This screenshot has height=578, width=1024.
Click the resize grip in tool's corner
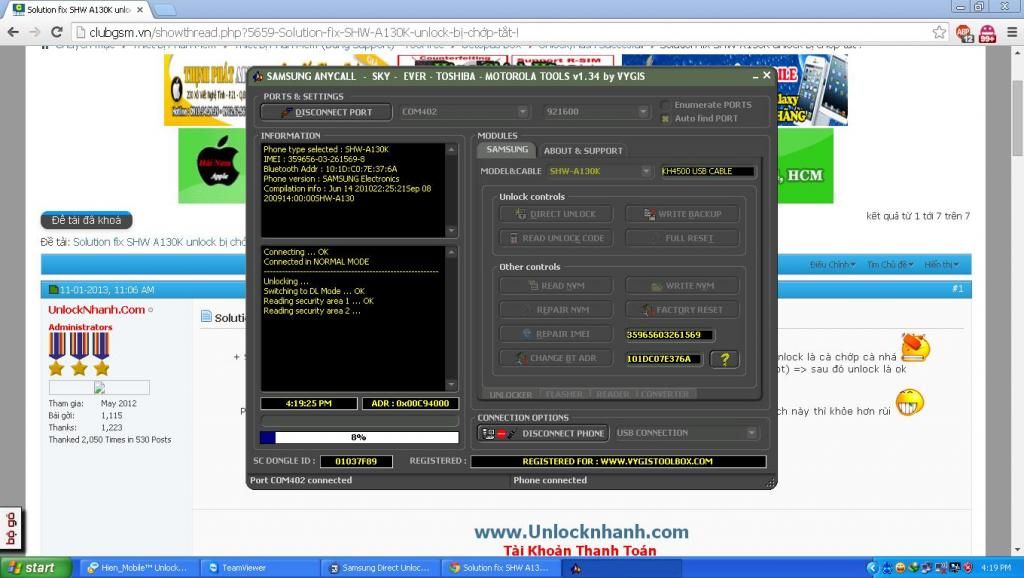point(771,483)
